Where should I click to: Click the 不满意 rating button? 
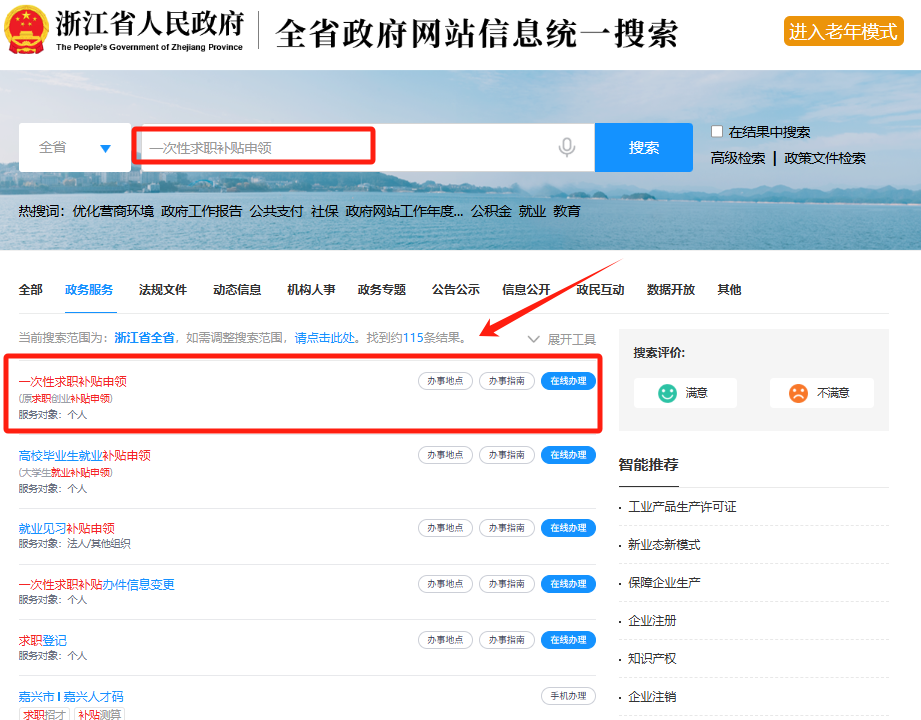pyautogui.click(x=822, y=393)
